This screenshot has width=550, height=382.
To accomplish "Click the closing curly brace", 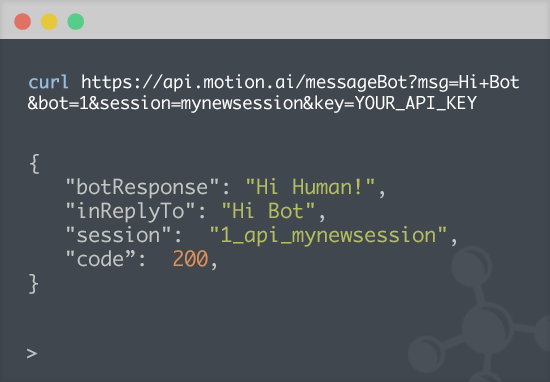I will point(33,283).
